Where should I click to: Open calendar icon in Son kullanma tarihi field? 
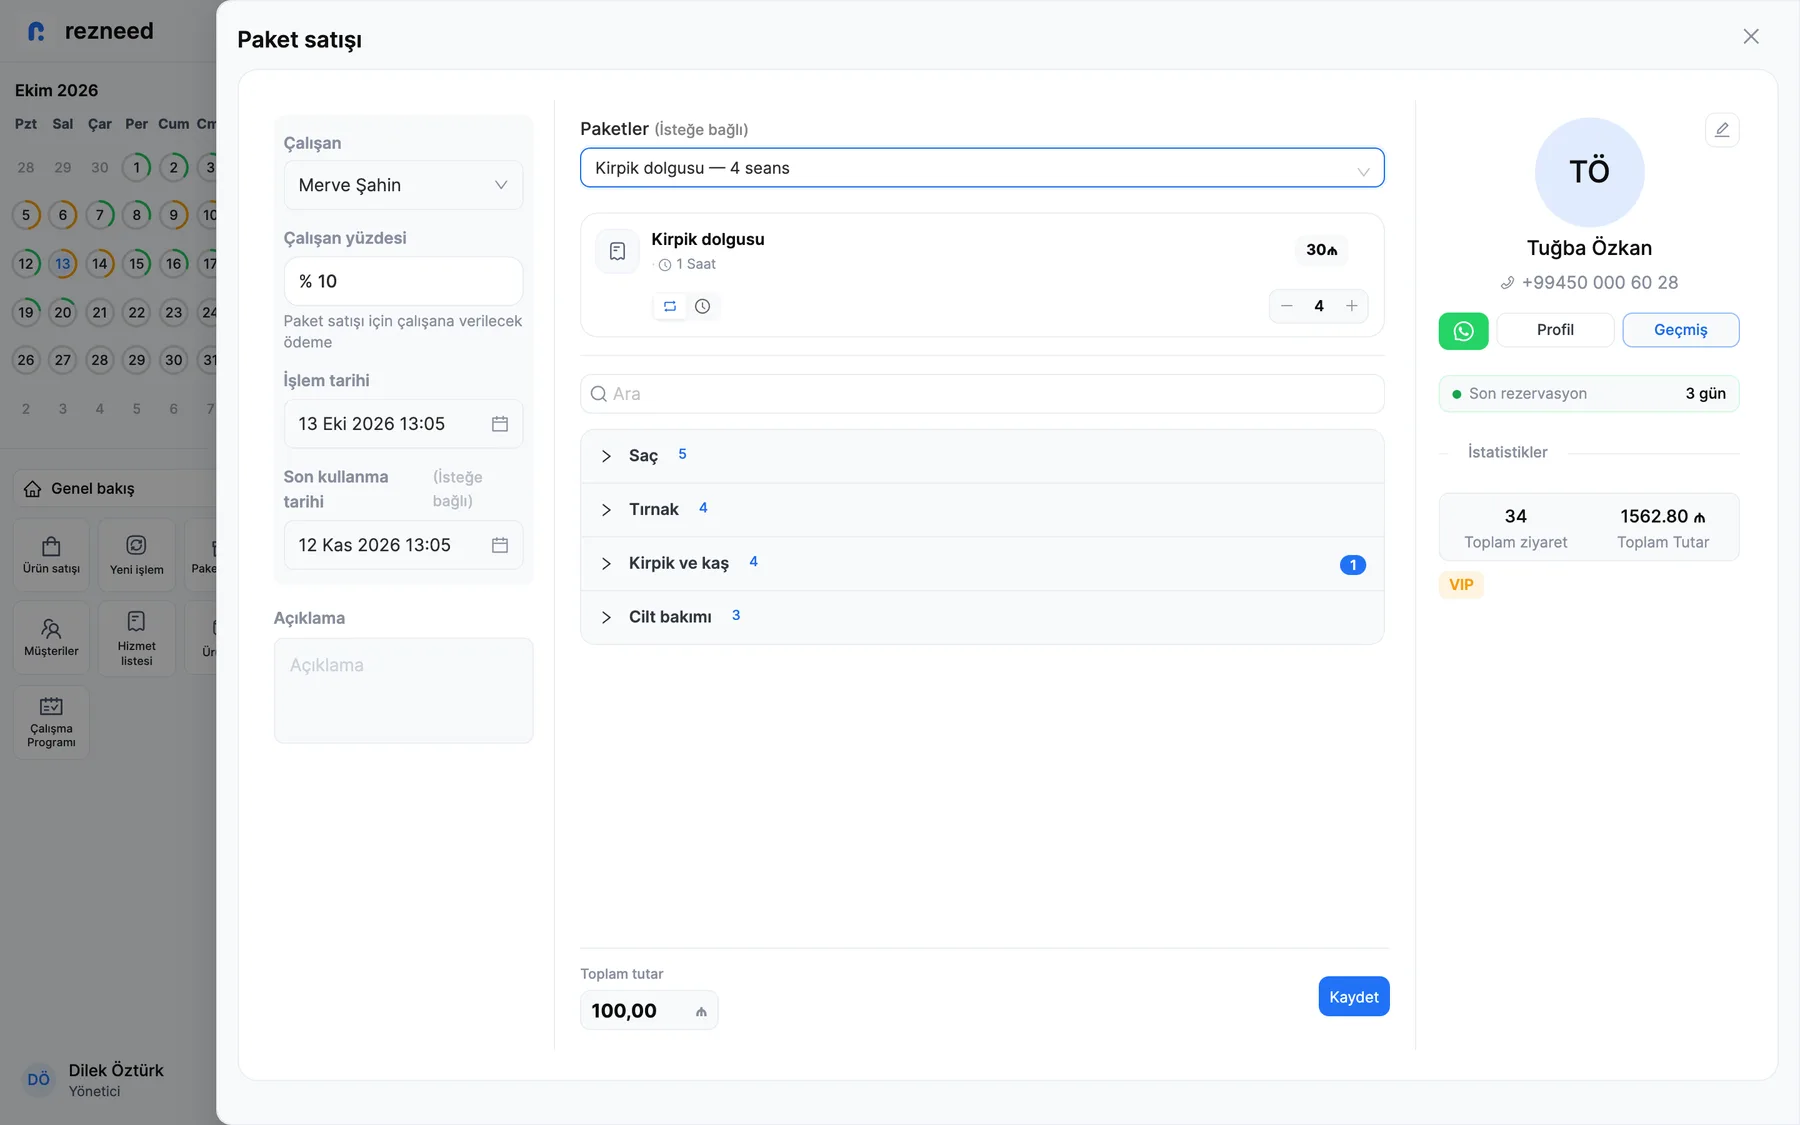(x=500, y=545)
